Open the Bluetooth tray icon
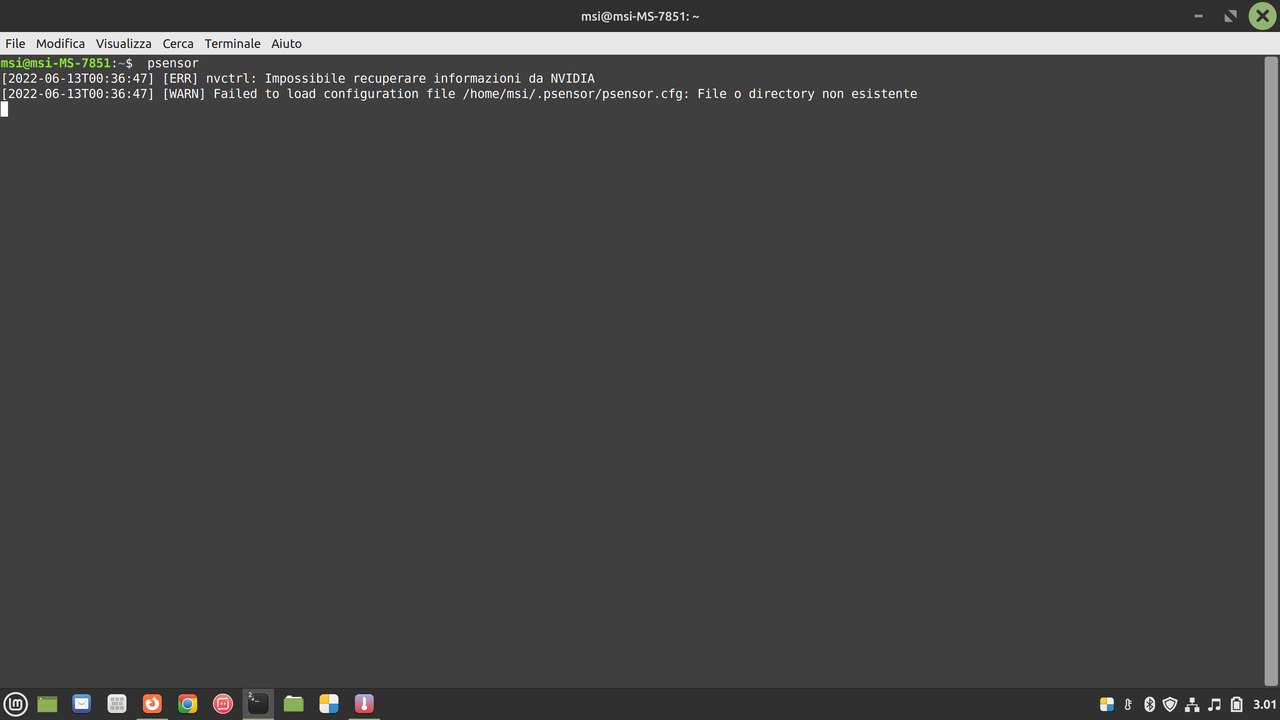 [x=1149, y=704]
